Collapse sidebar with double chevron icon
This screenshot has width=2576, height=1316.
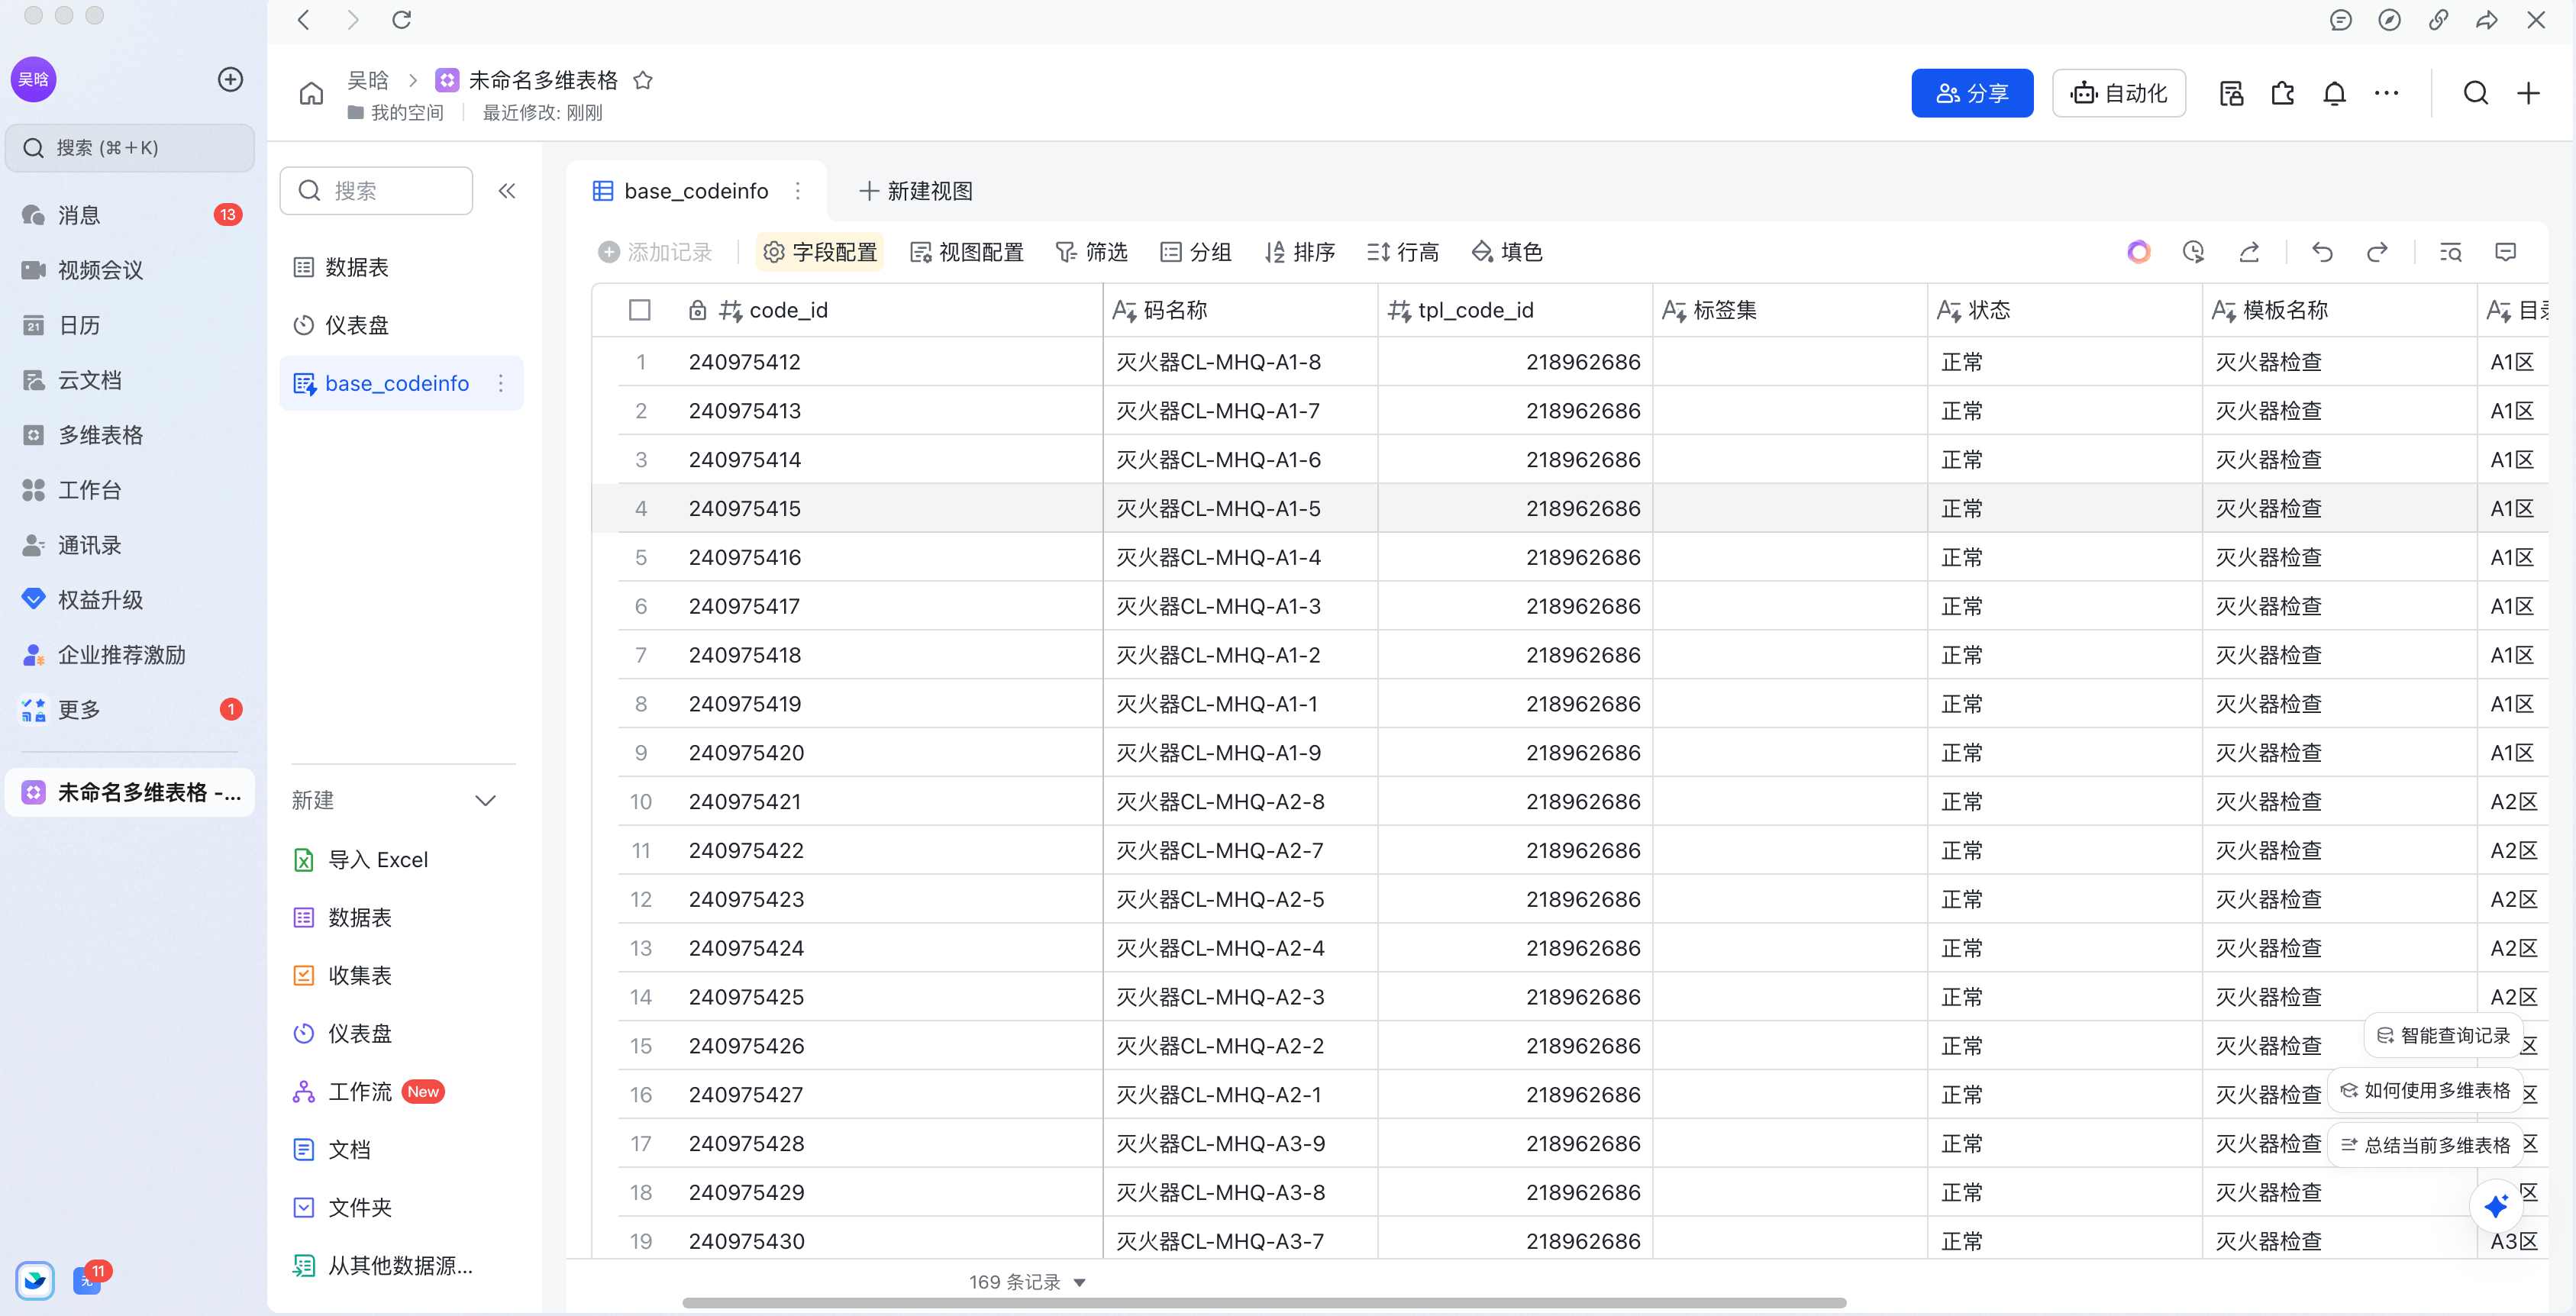(x=507, y=191)
